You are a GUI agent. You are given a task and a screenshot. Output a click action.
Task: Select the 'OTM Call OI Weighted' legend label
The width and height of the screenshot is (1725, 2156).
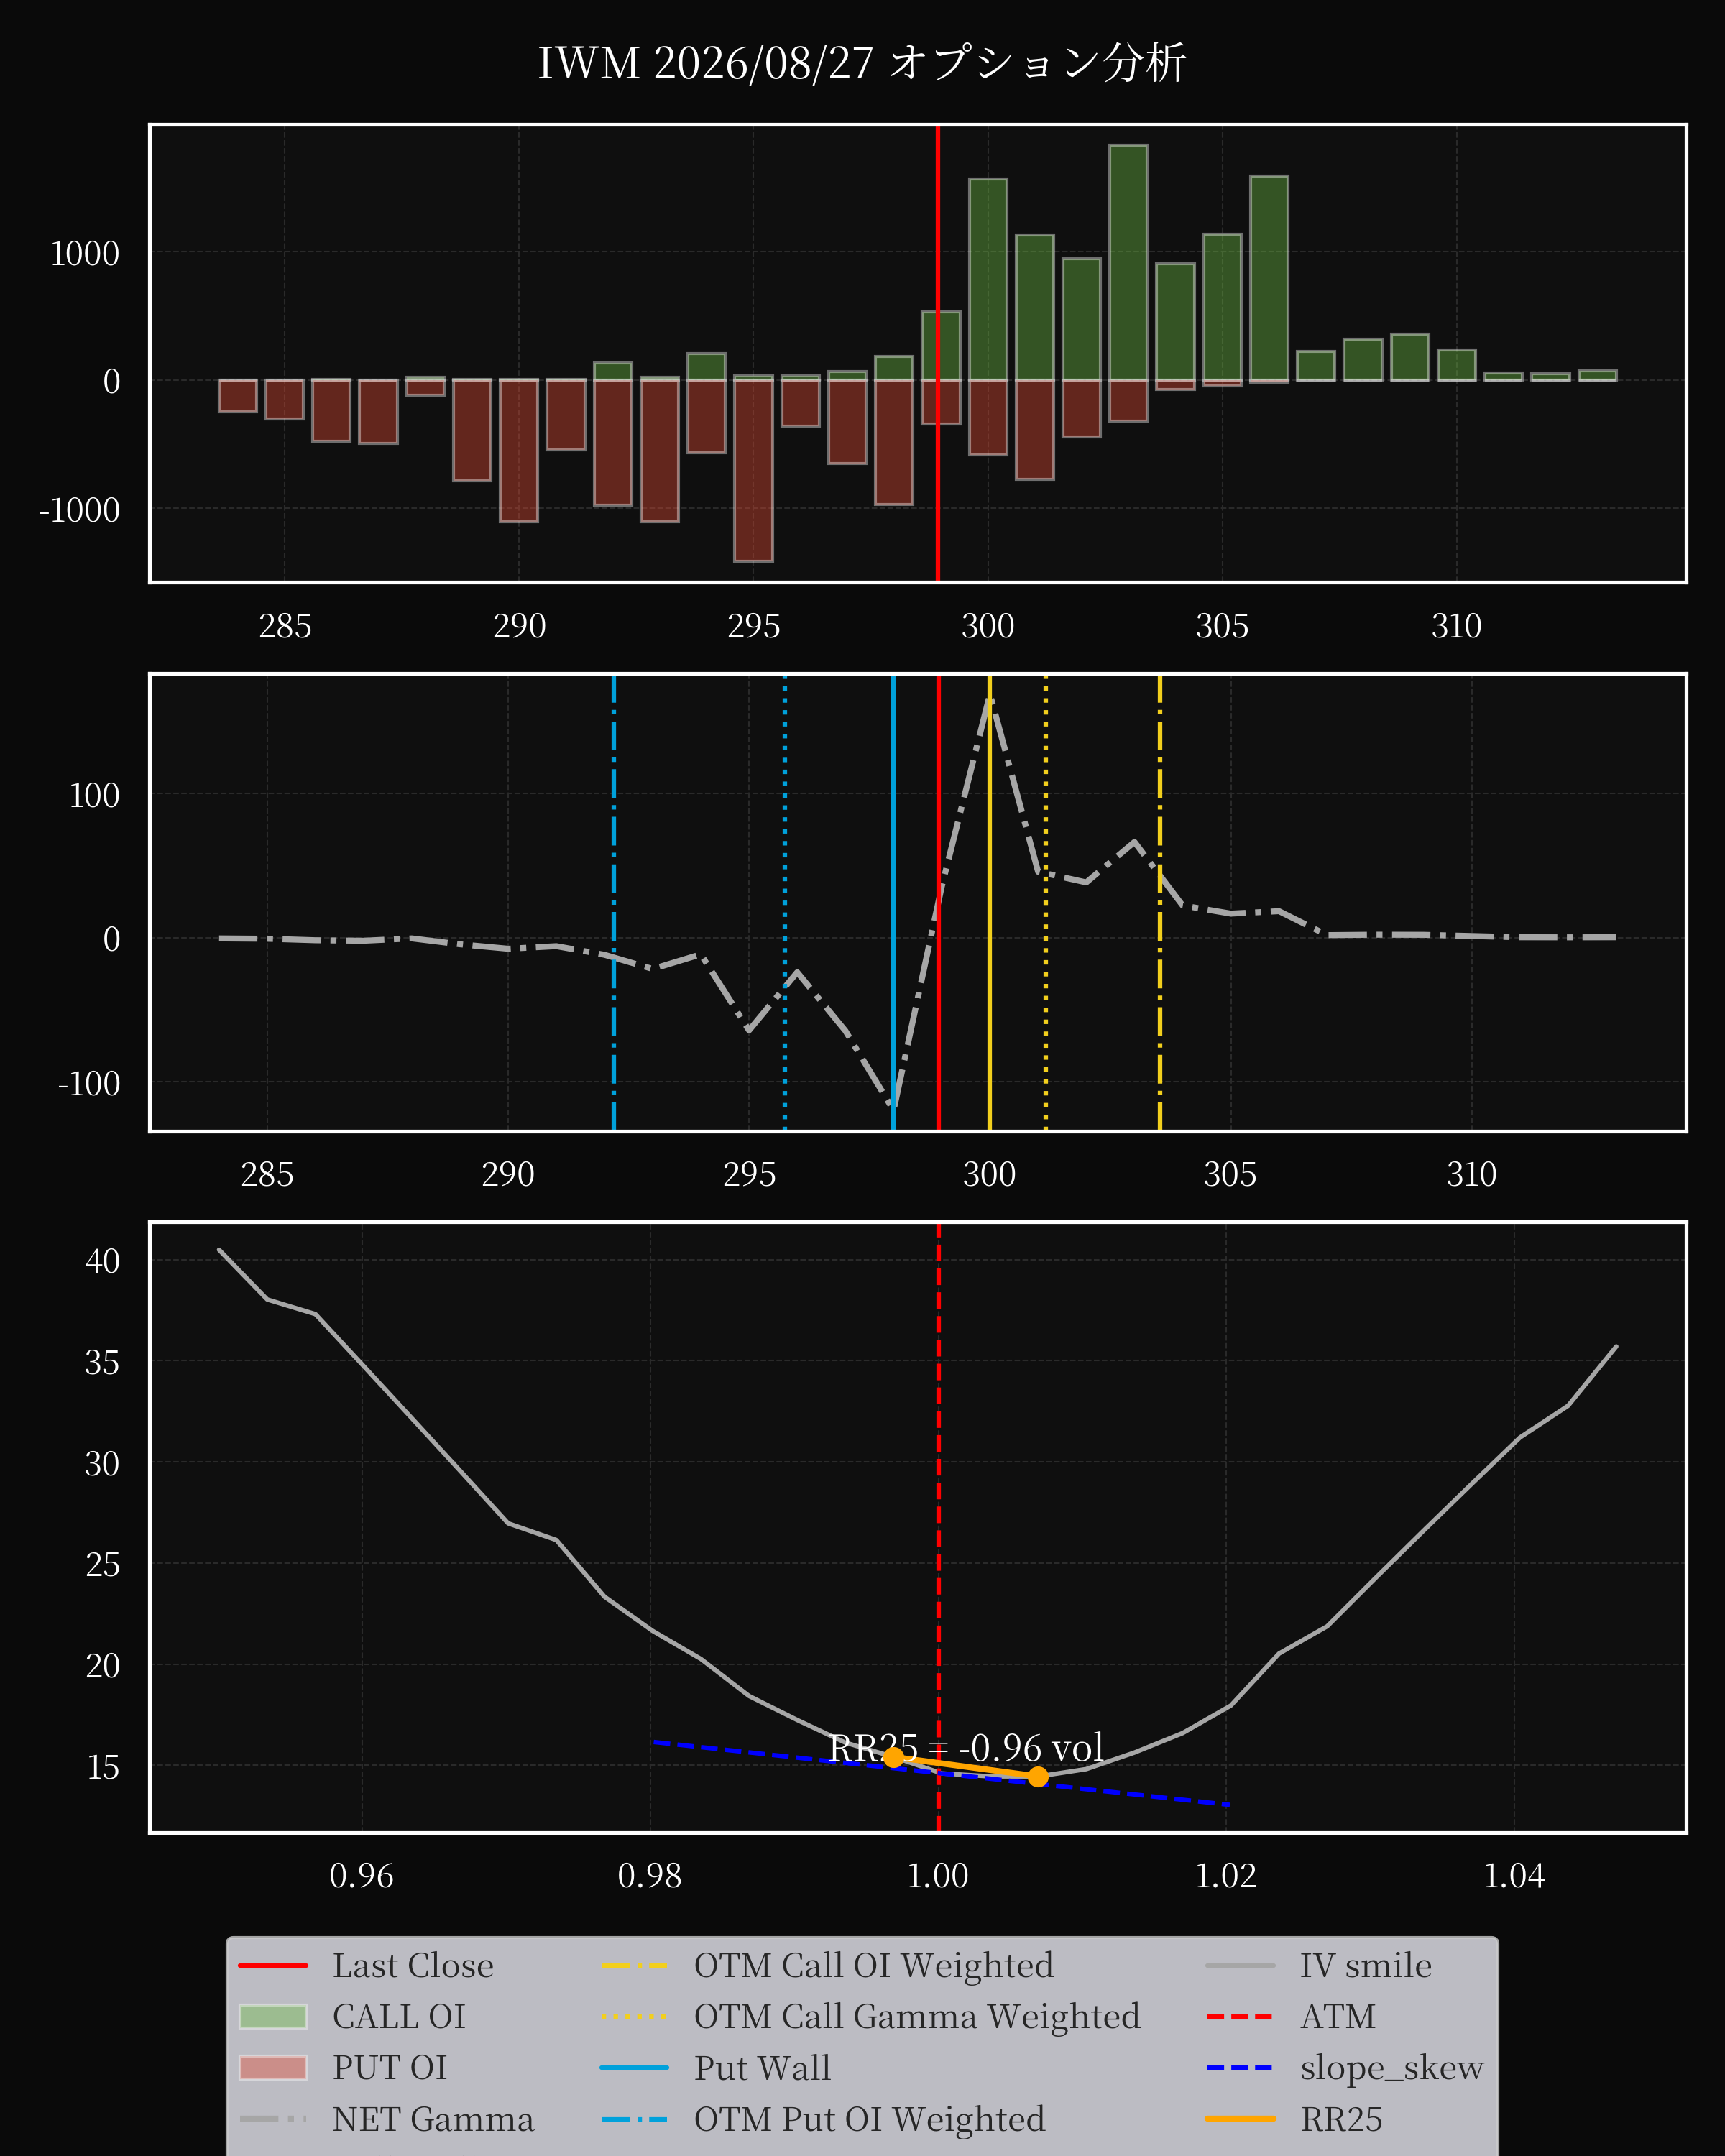coord(874,1966)
